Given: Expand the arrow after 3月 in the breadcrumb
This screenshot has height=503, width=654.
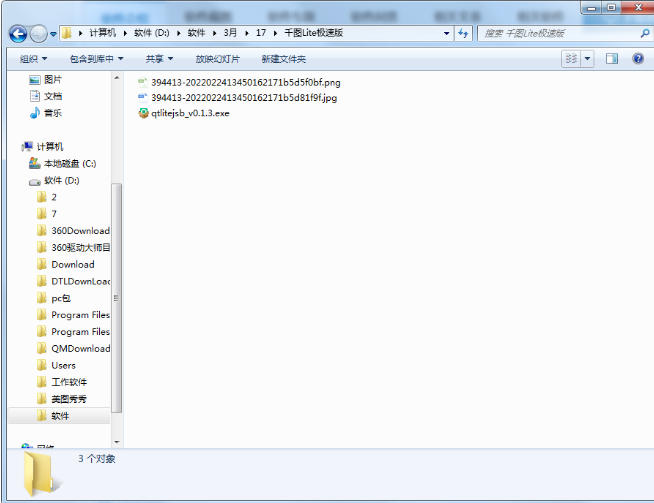Looking at the screenshot, I should pos(247,33).
